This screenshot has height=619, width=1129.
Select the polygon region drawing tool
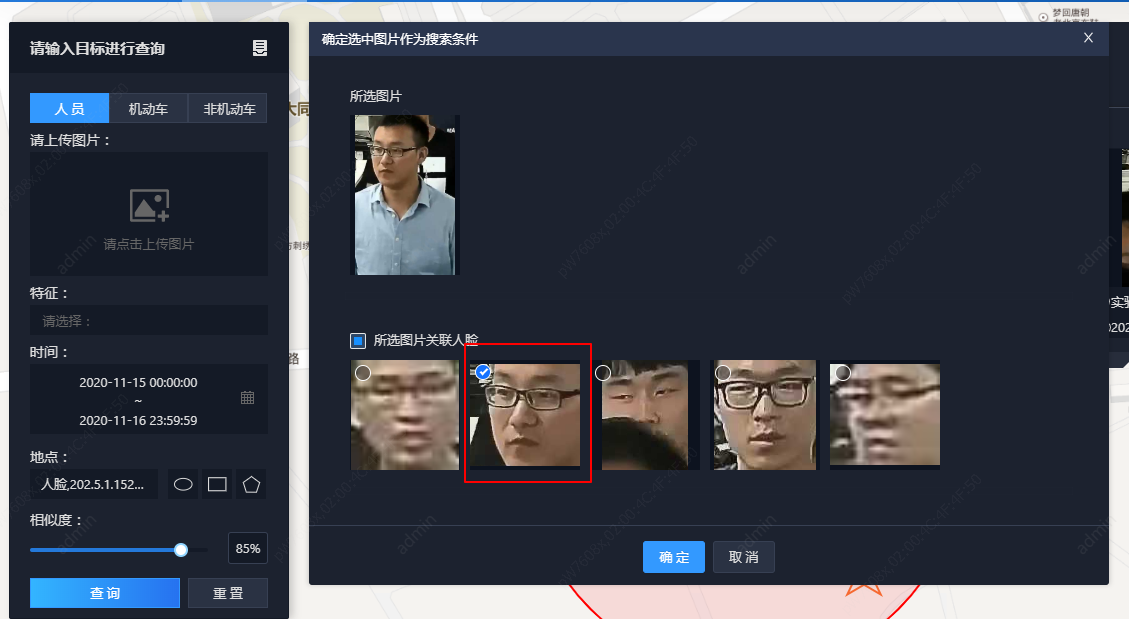click(251, 484)
